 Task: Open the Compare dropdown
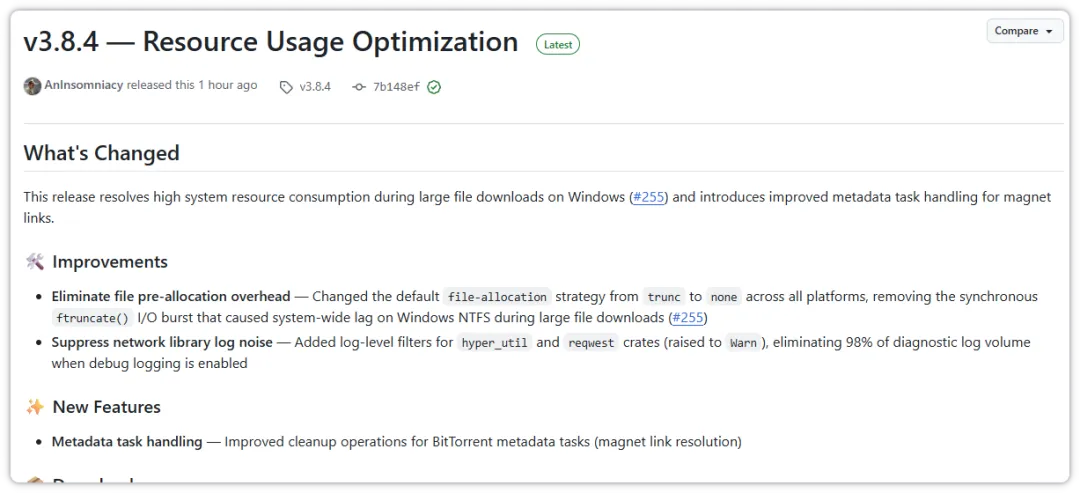click(1023, 31)
